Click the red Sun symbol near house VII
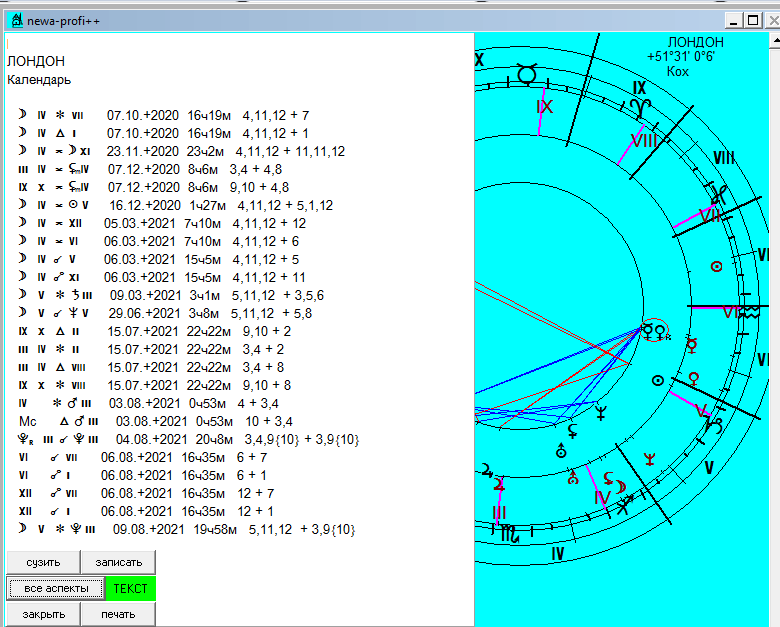 [x=715, y=266]
